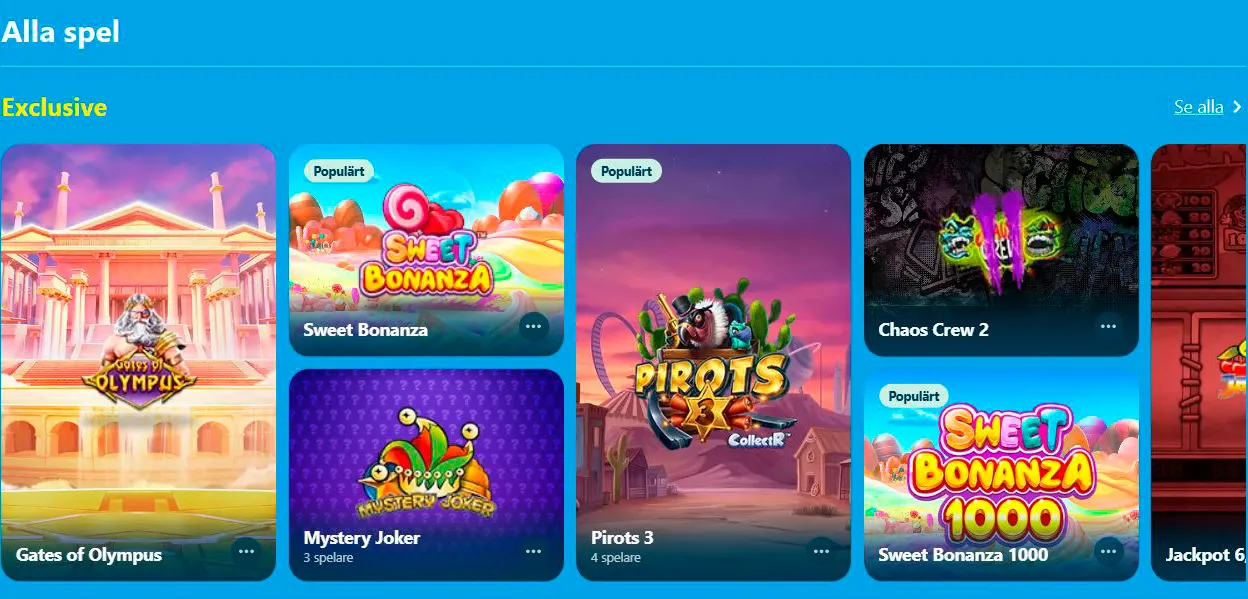Select the Mystery Joker game thumbnail
Image resolution: width=1248 pixels, height=599 pixels.
pyautogui.click(x=426, y=475)
